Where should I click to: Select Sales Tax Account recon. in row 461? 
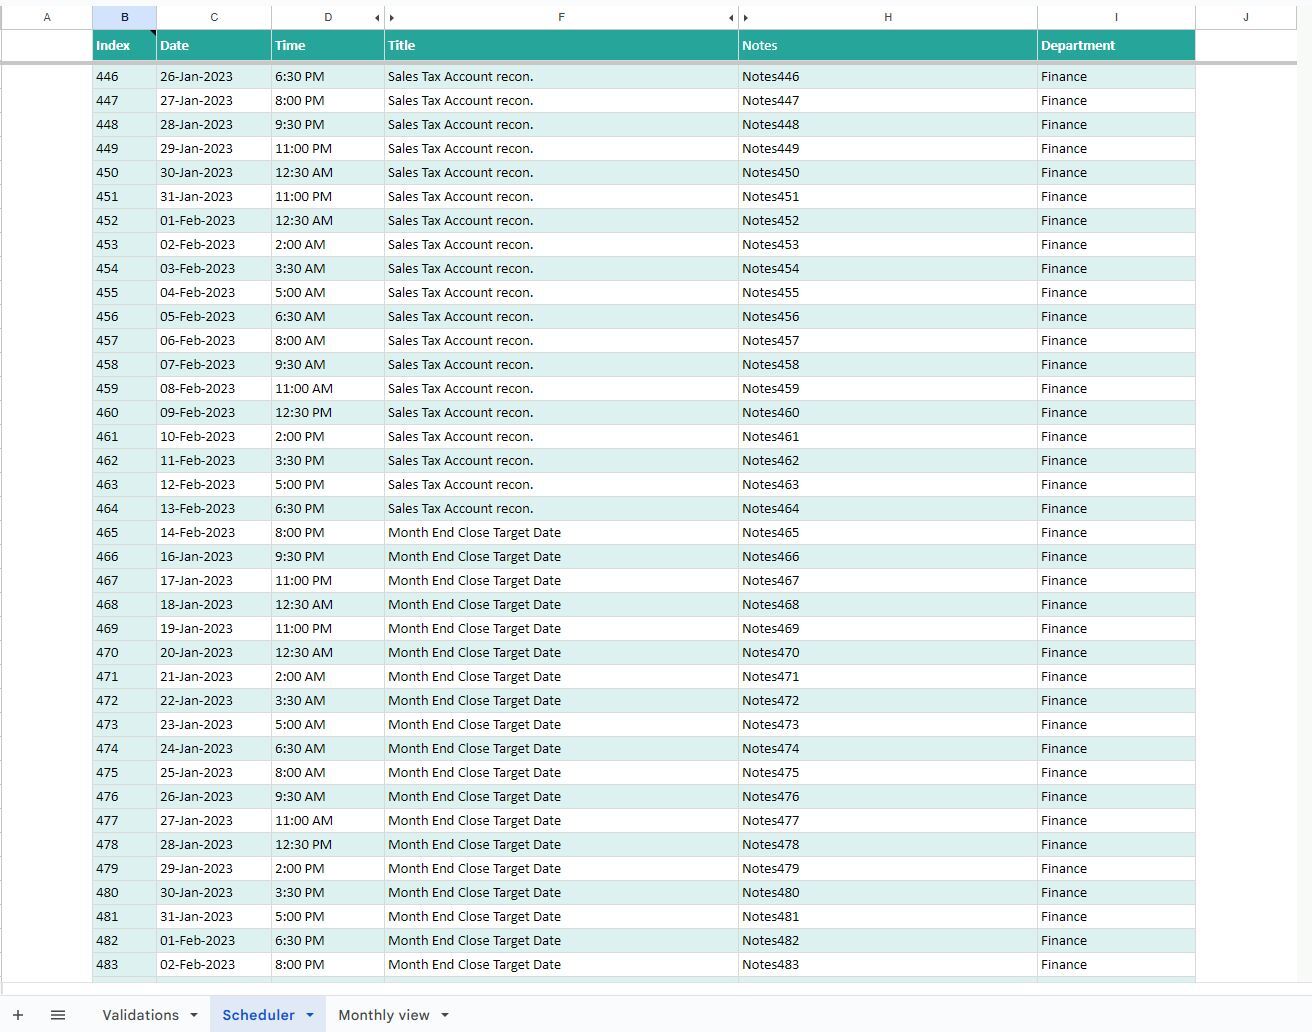tap(561, 437)
